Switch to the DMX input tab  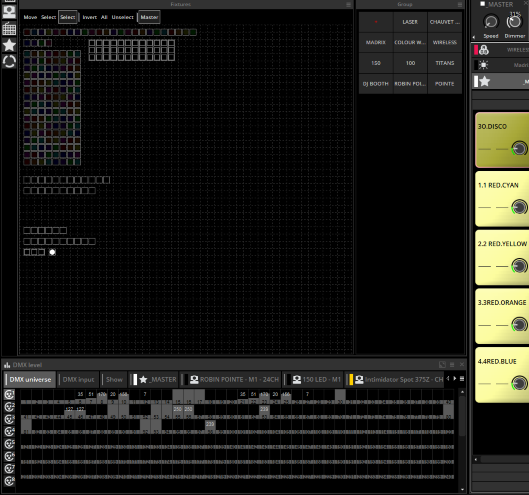click(x=78, y=380)
